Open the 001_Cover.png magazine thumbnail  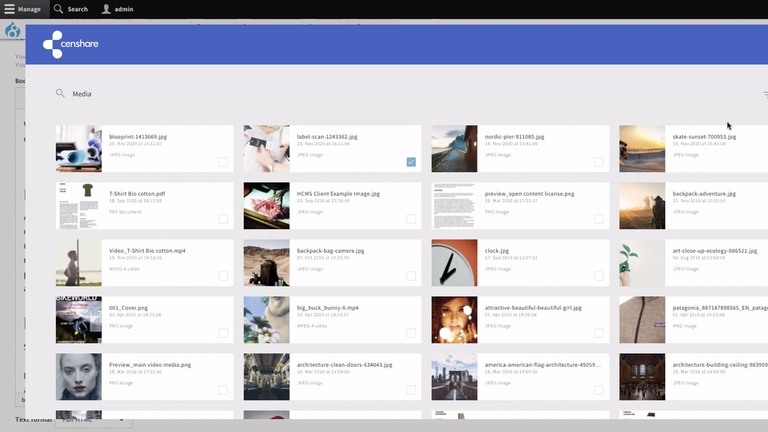[x=78, y=320]
